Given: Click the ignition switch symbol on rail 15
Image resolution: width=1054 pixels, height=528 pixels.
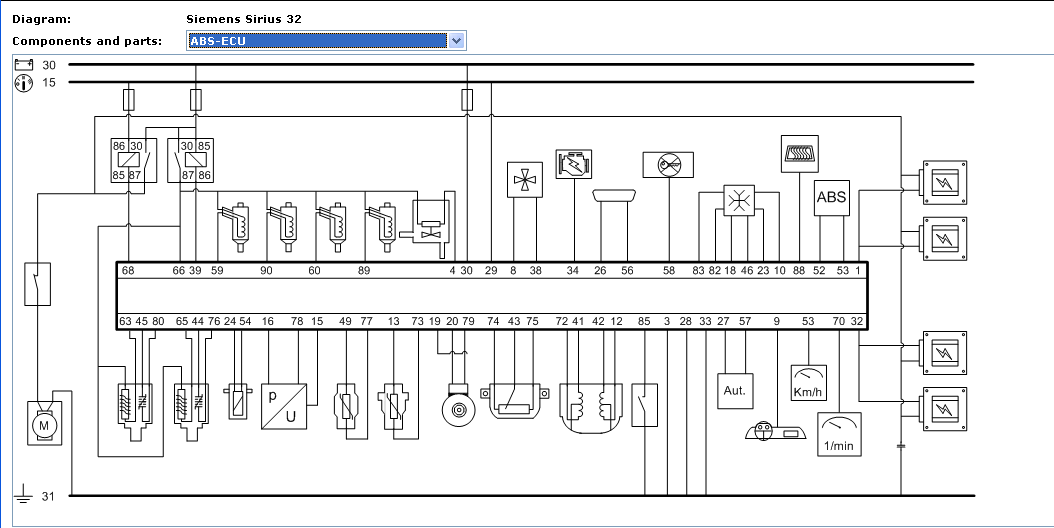Looking at the screenshot, I should click(x=24, y=83).
